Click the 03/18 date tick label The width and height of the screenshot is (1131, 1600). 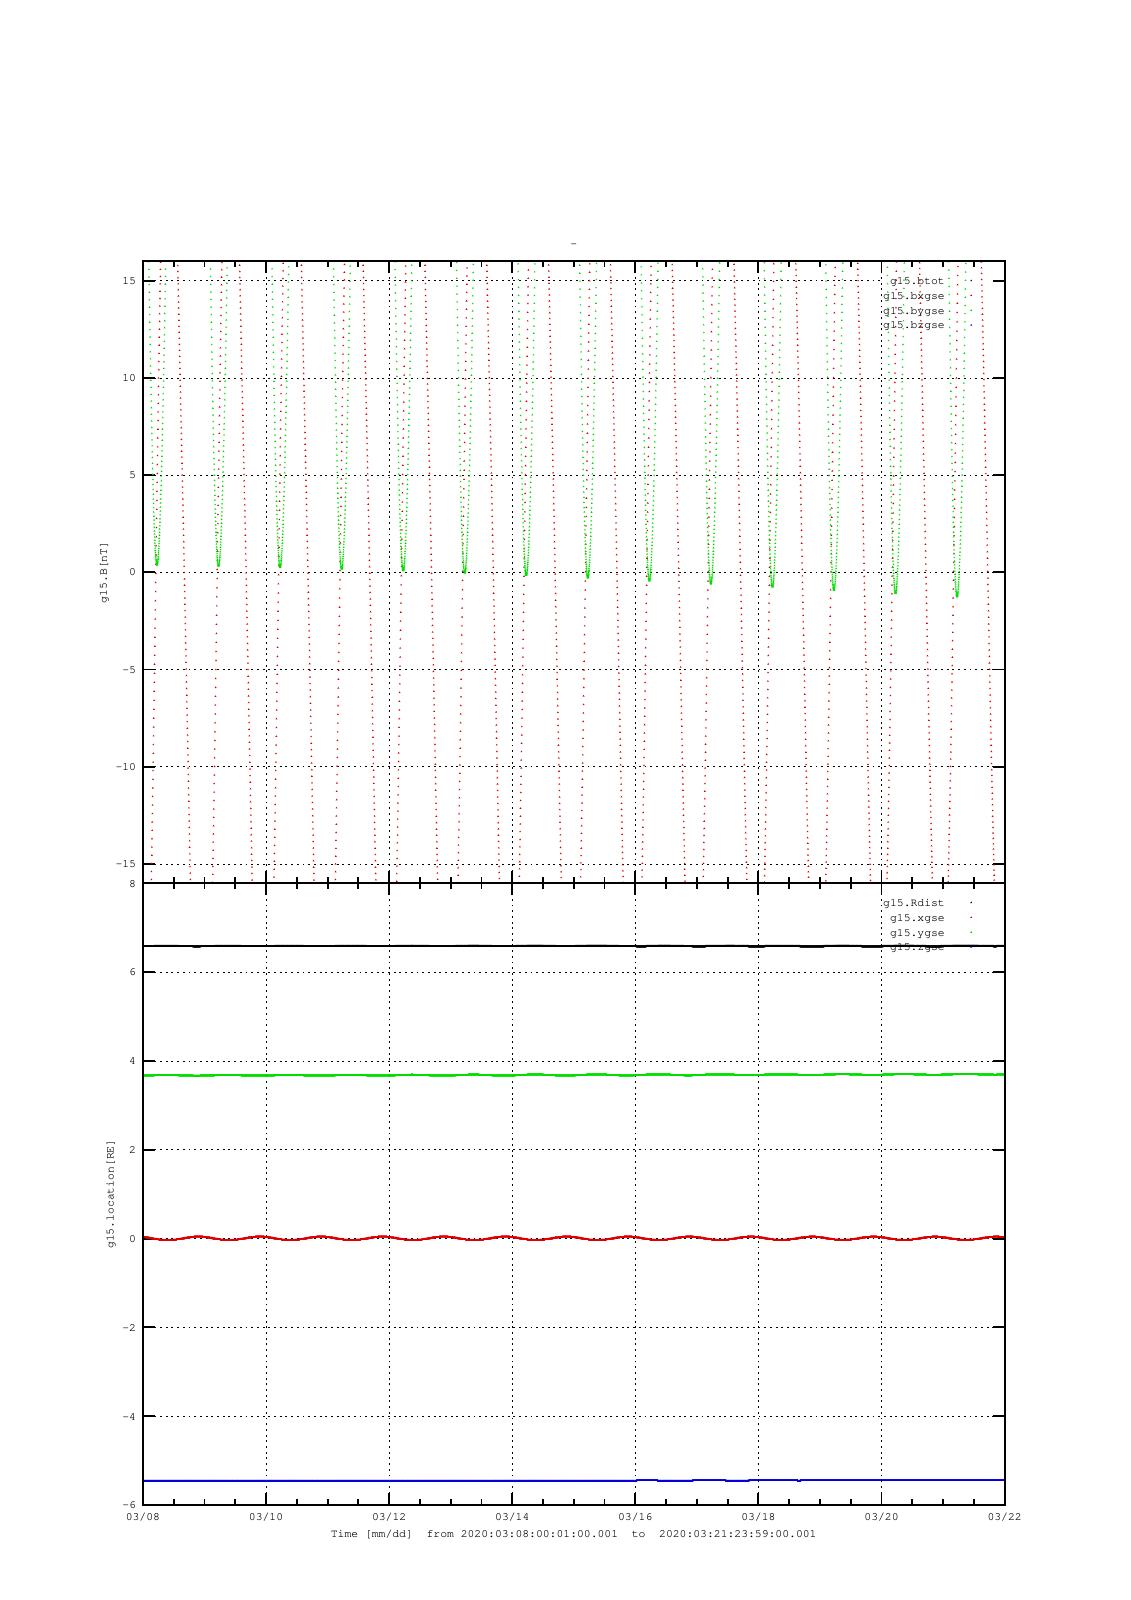click(758, 1516)
